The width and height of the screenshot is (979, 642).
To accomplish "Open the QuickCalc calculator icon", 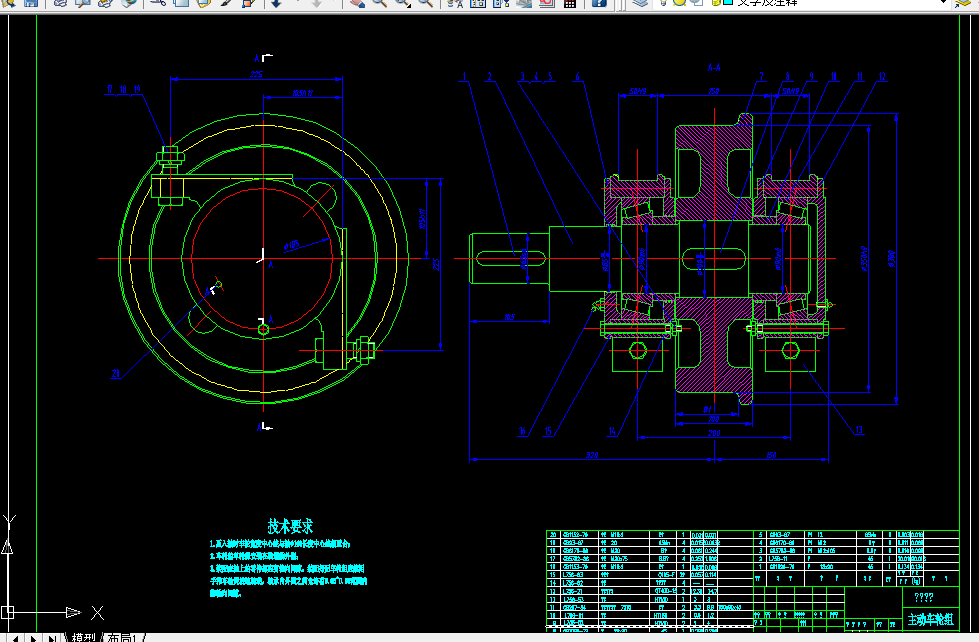I will coord(569,3).
